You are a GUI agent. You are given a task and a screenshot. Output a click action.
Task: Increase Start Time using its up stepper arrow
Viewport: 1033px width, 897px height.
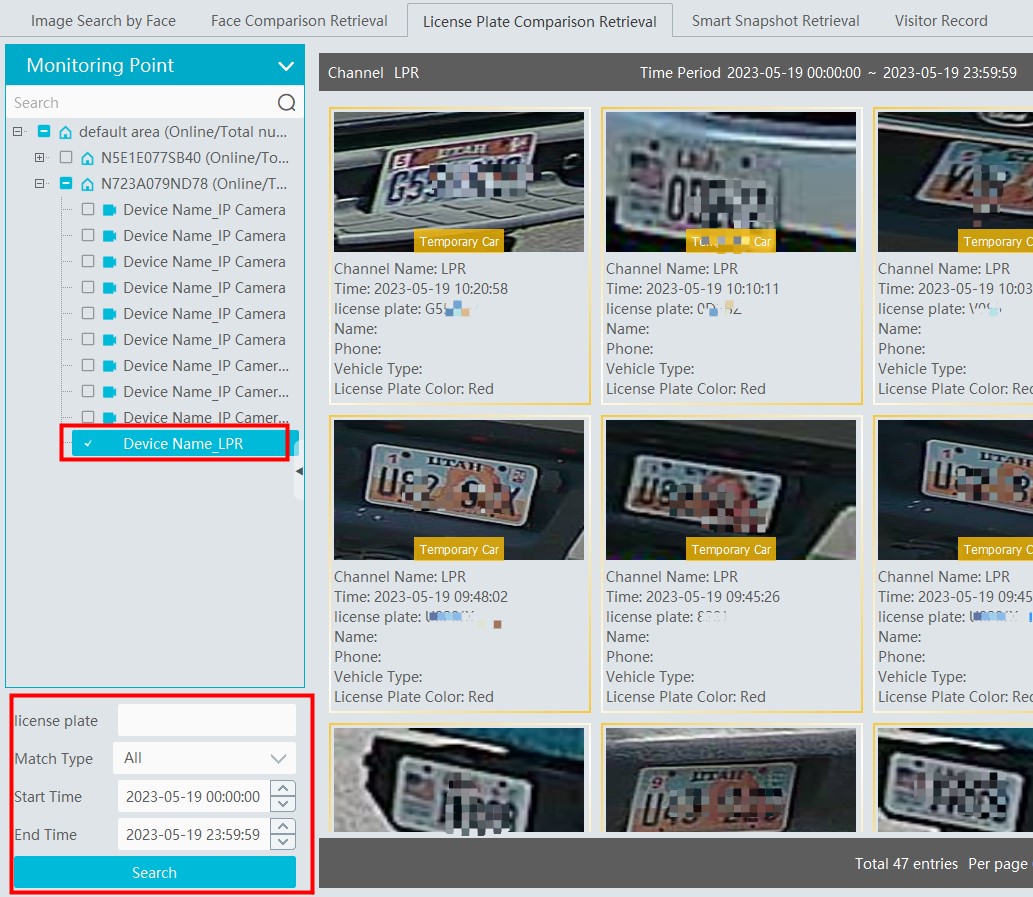point(282,790)
